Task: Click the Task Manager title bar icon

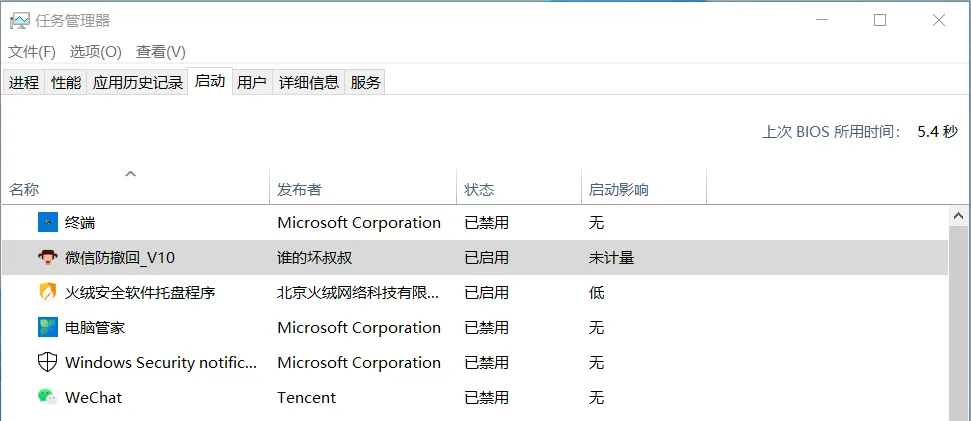Action: [19, 21]
